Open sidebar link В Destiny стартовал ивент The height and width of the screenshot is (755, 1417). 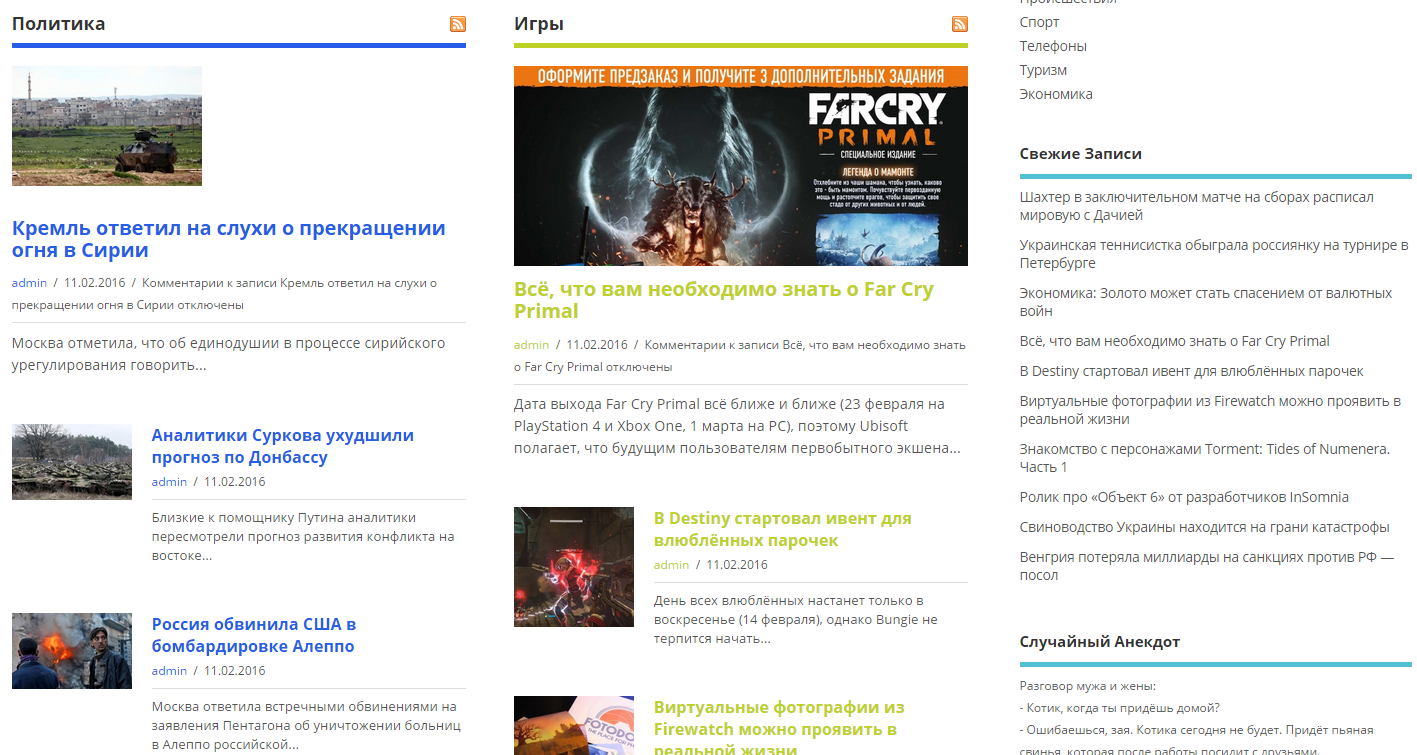[x=1192, y=371]
